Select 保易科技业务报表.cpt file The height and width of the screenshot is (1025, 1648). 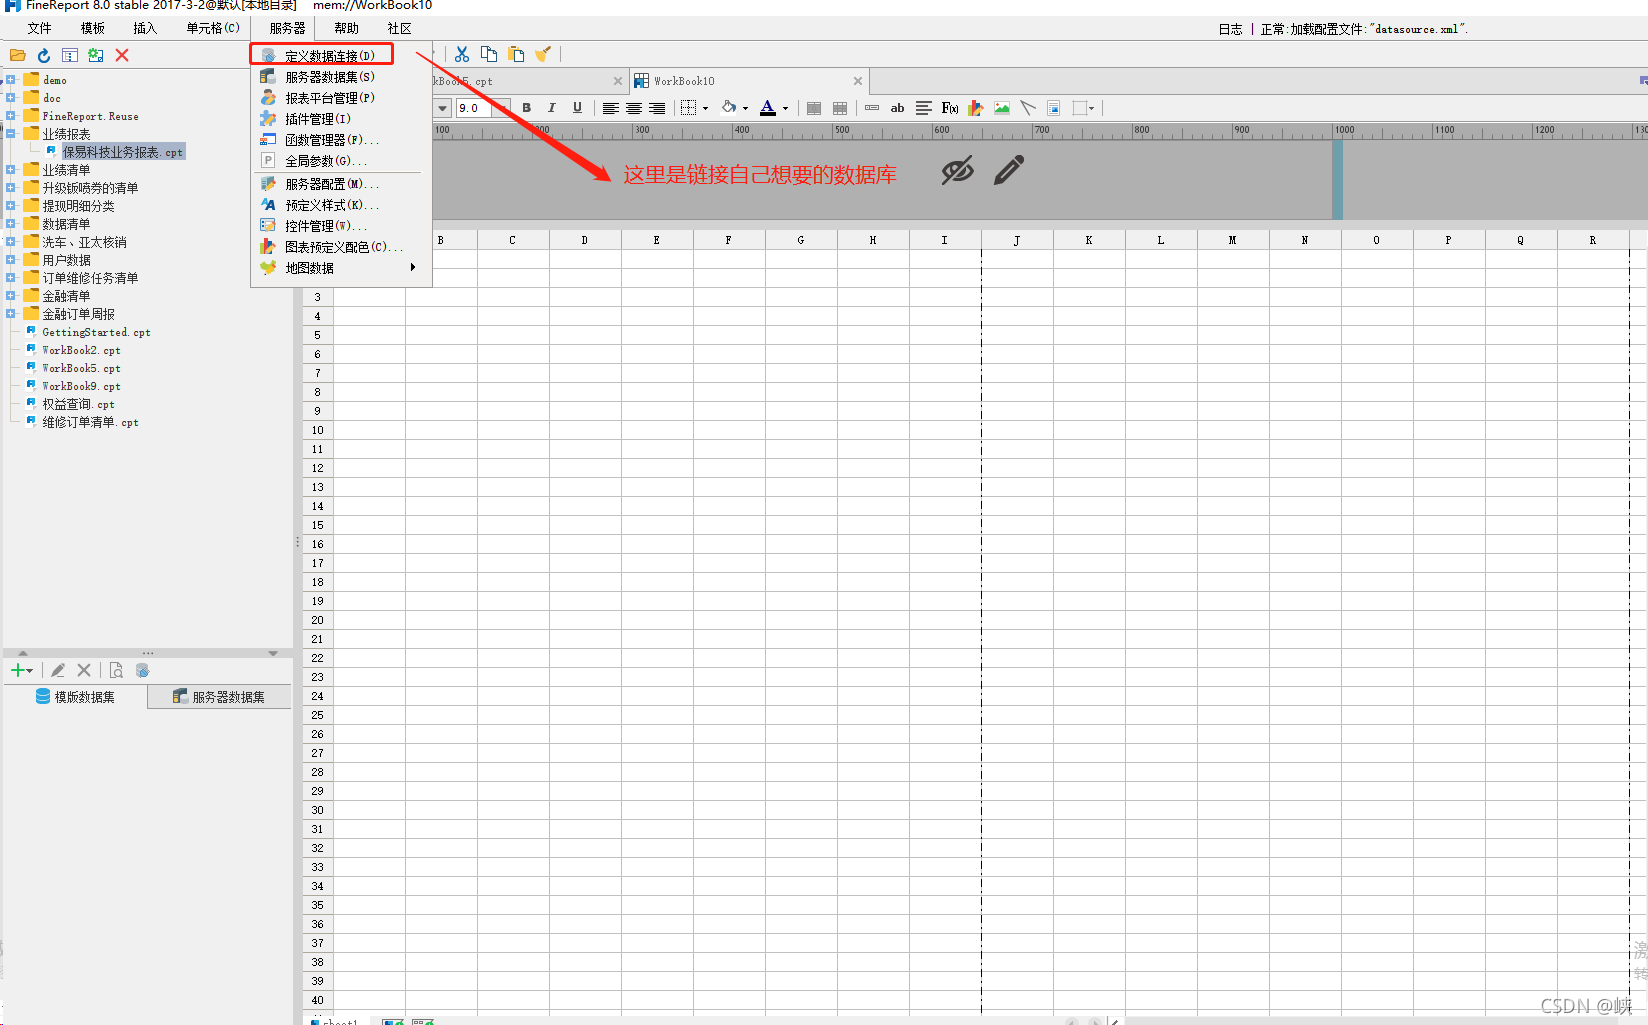click(122, 152)
